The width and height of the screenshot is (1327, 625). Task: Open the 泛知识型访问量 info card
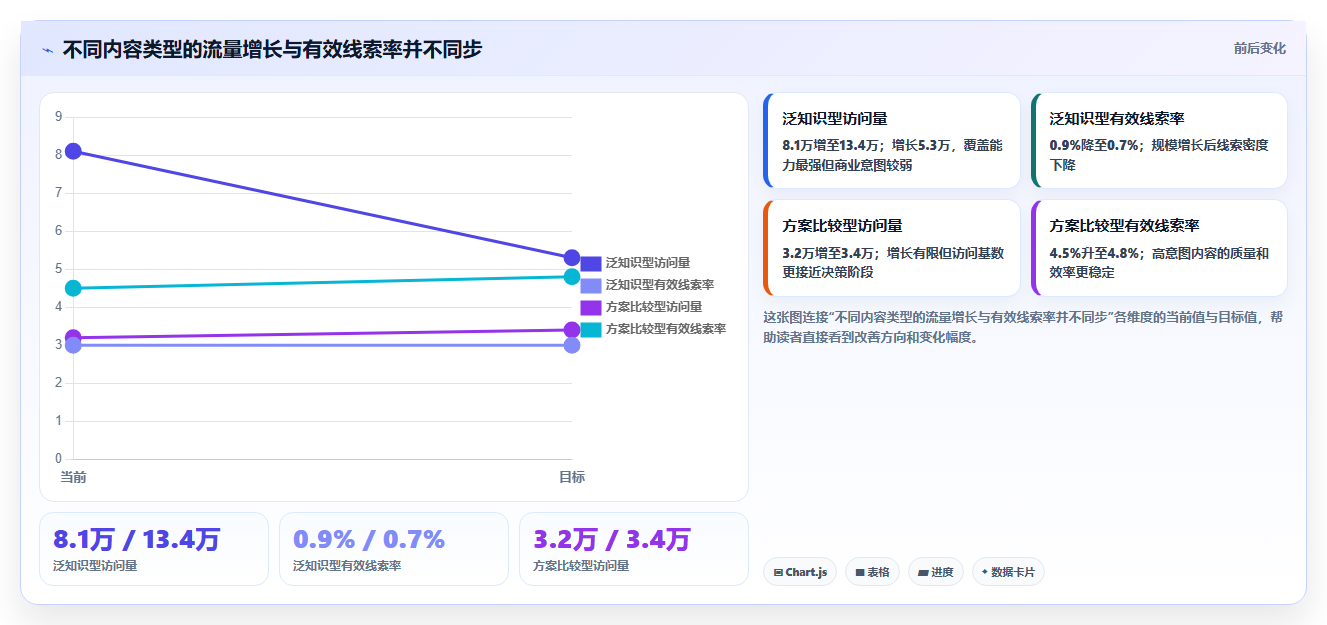891,141
